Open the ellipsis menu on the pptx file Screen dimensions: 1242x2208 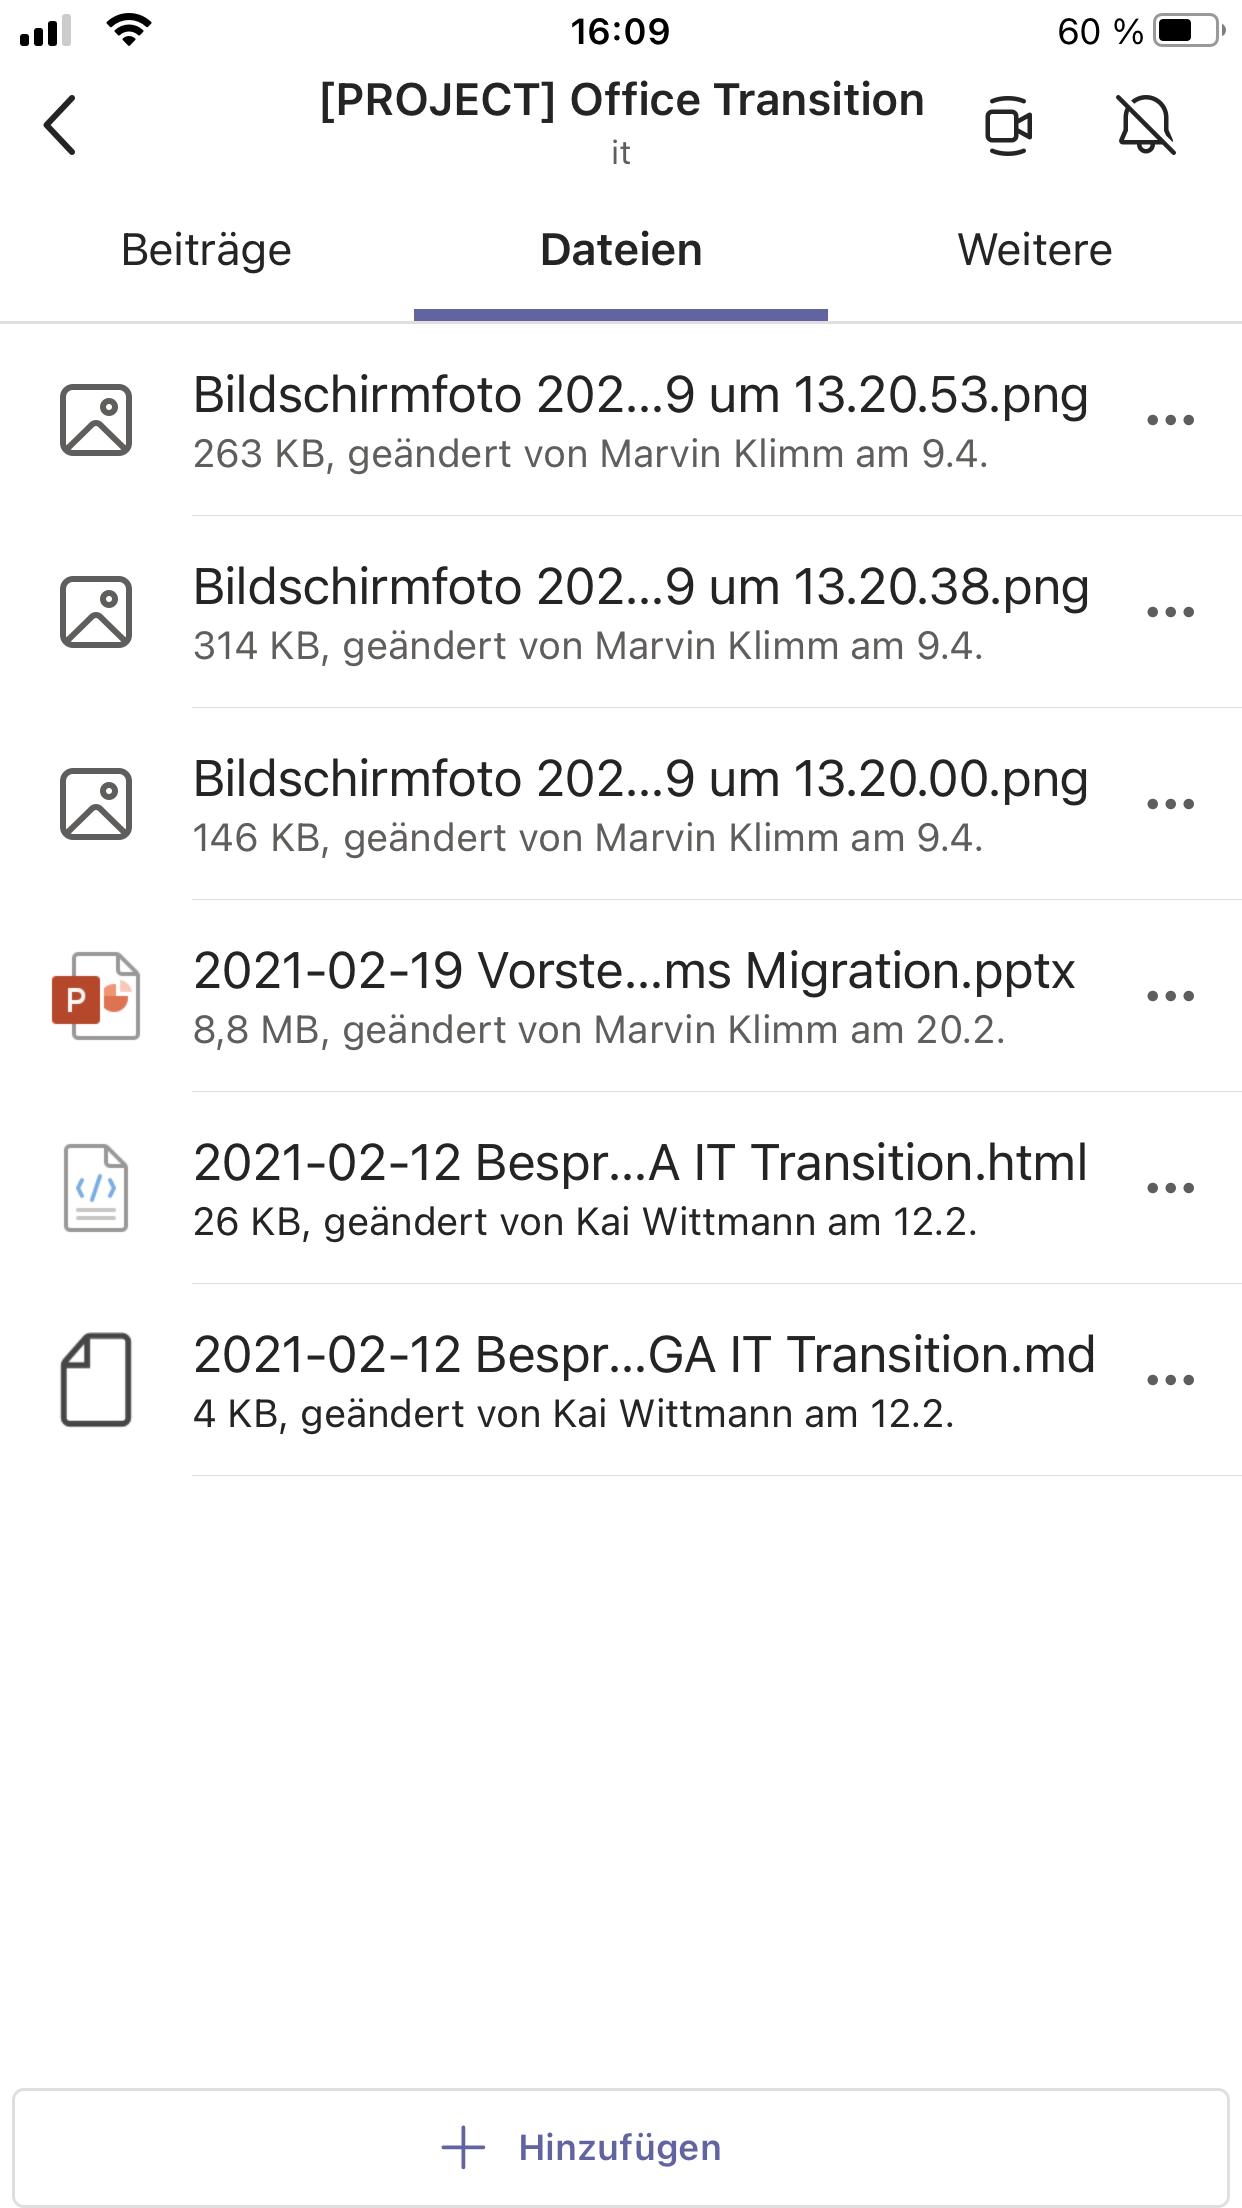(x=1173, y=996)
